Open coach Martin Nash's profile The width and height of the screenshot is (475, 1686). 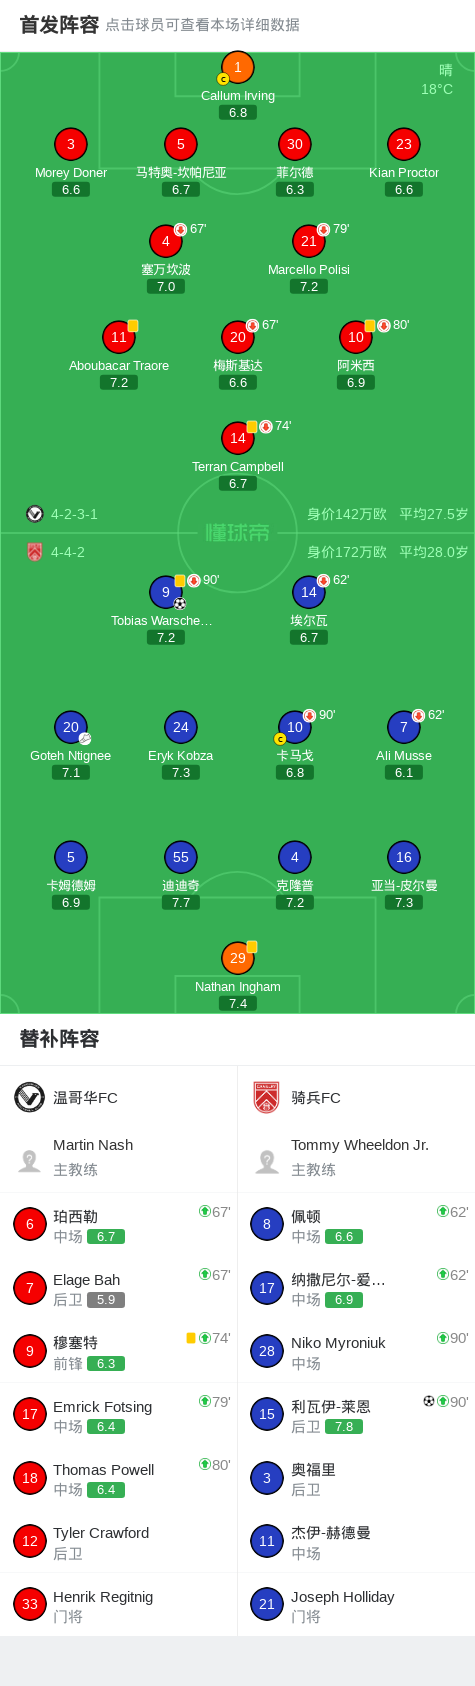click(x=119, y=1157)
